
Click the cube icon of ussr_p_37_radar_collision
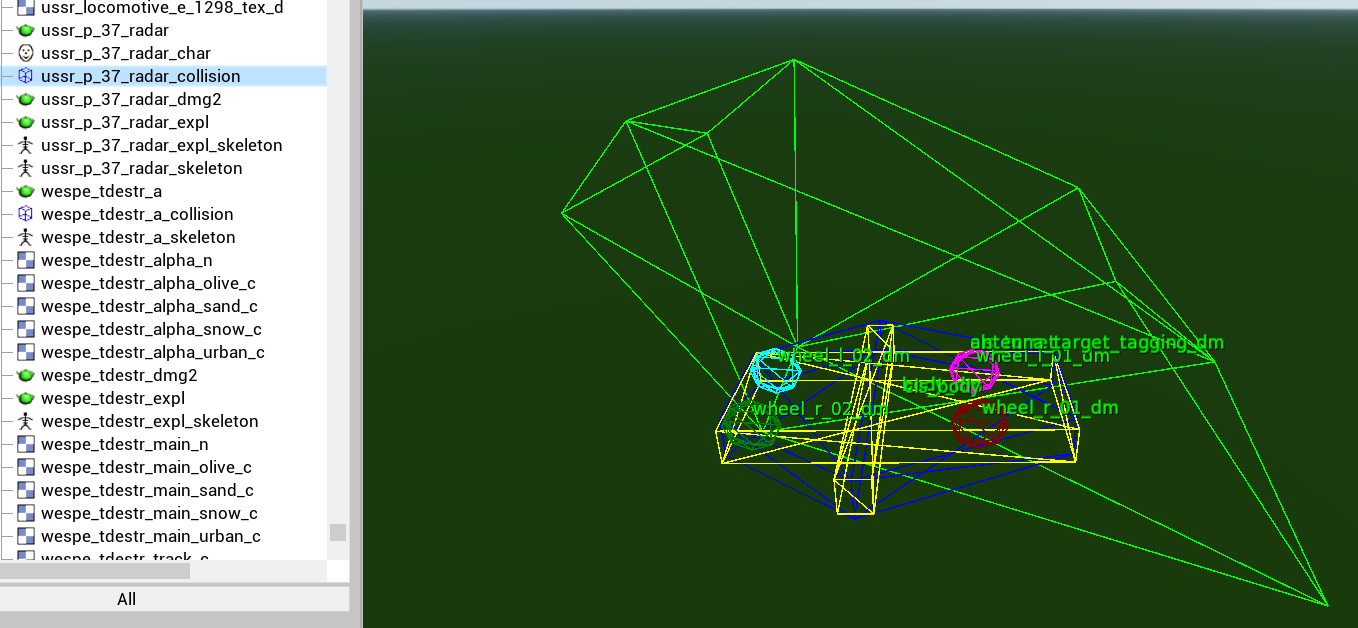26,76
